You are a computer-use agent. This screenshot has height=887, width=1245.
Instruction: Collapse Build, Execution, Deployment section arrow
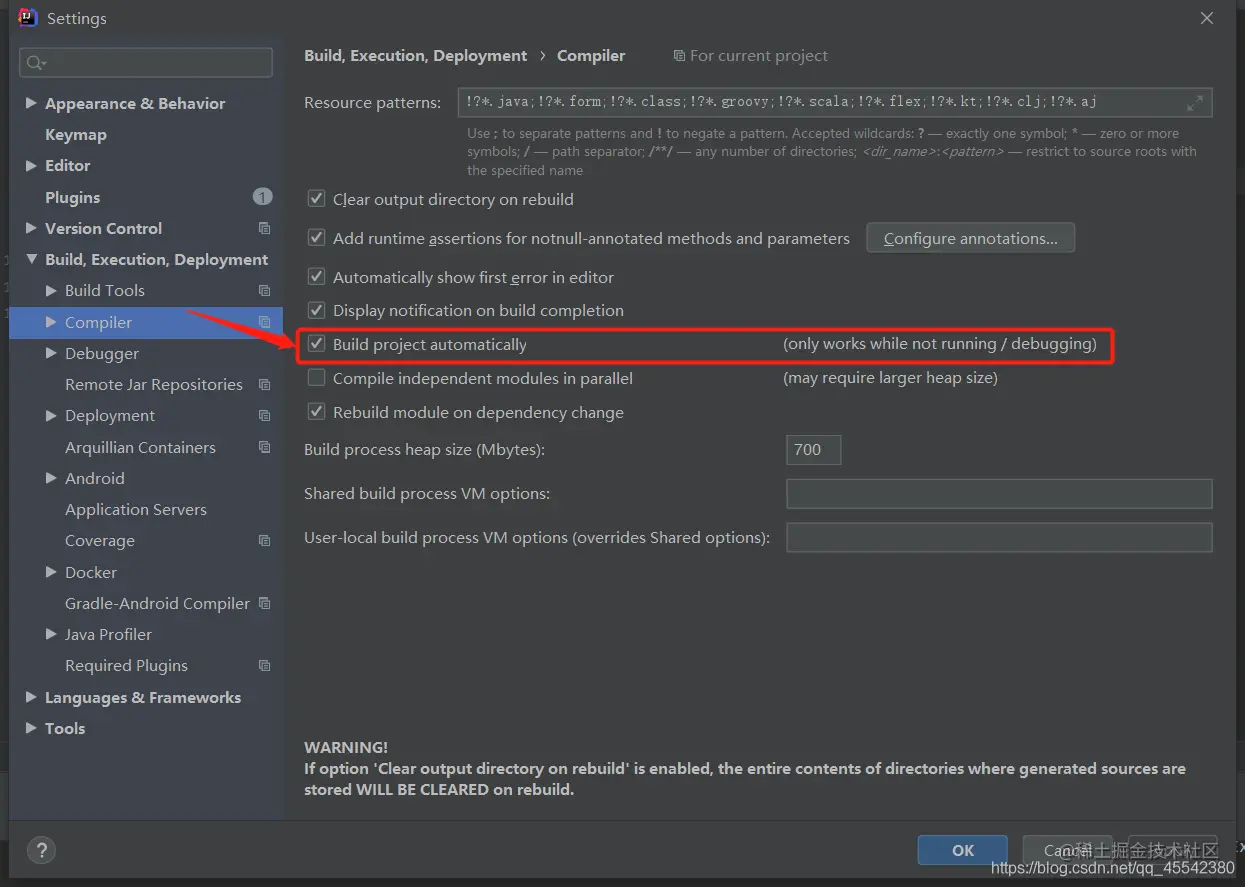pyautogui.click(x=31, y=260)
